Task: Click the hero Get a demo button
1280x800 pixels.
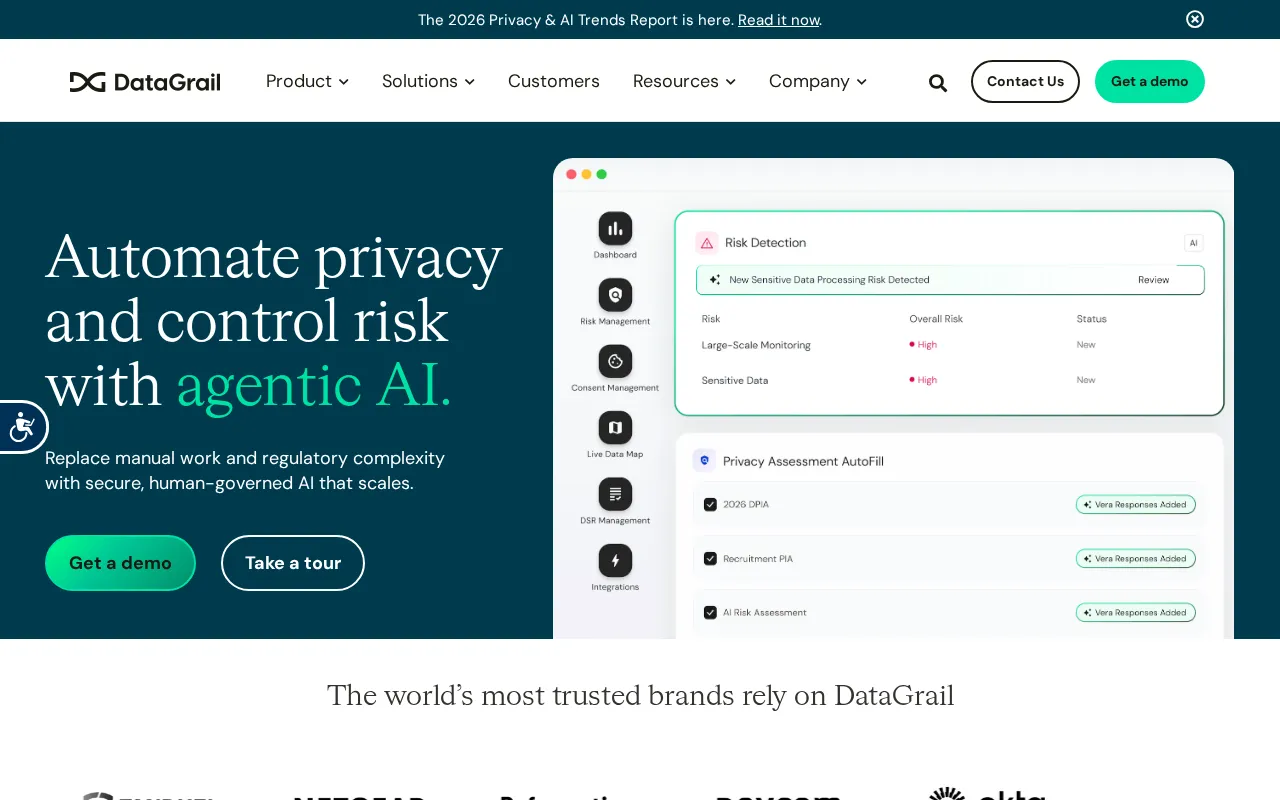Action: pyautogui.click(x=120, y=563)
